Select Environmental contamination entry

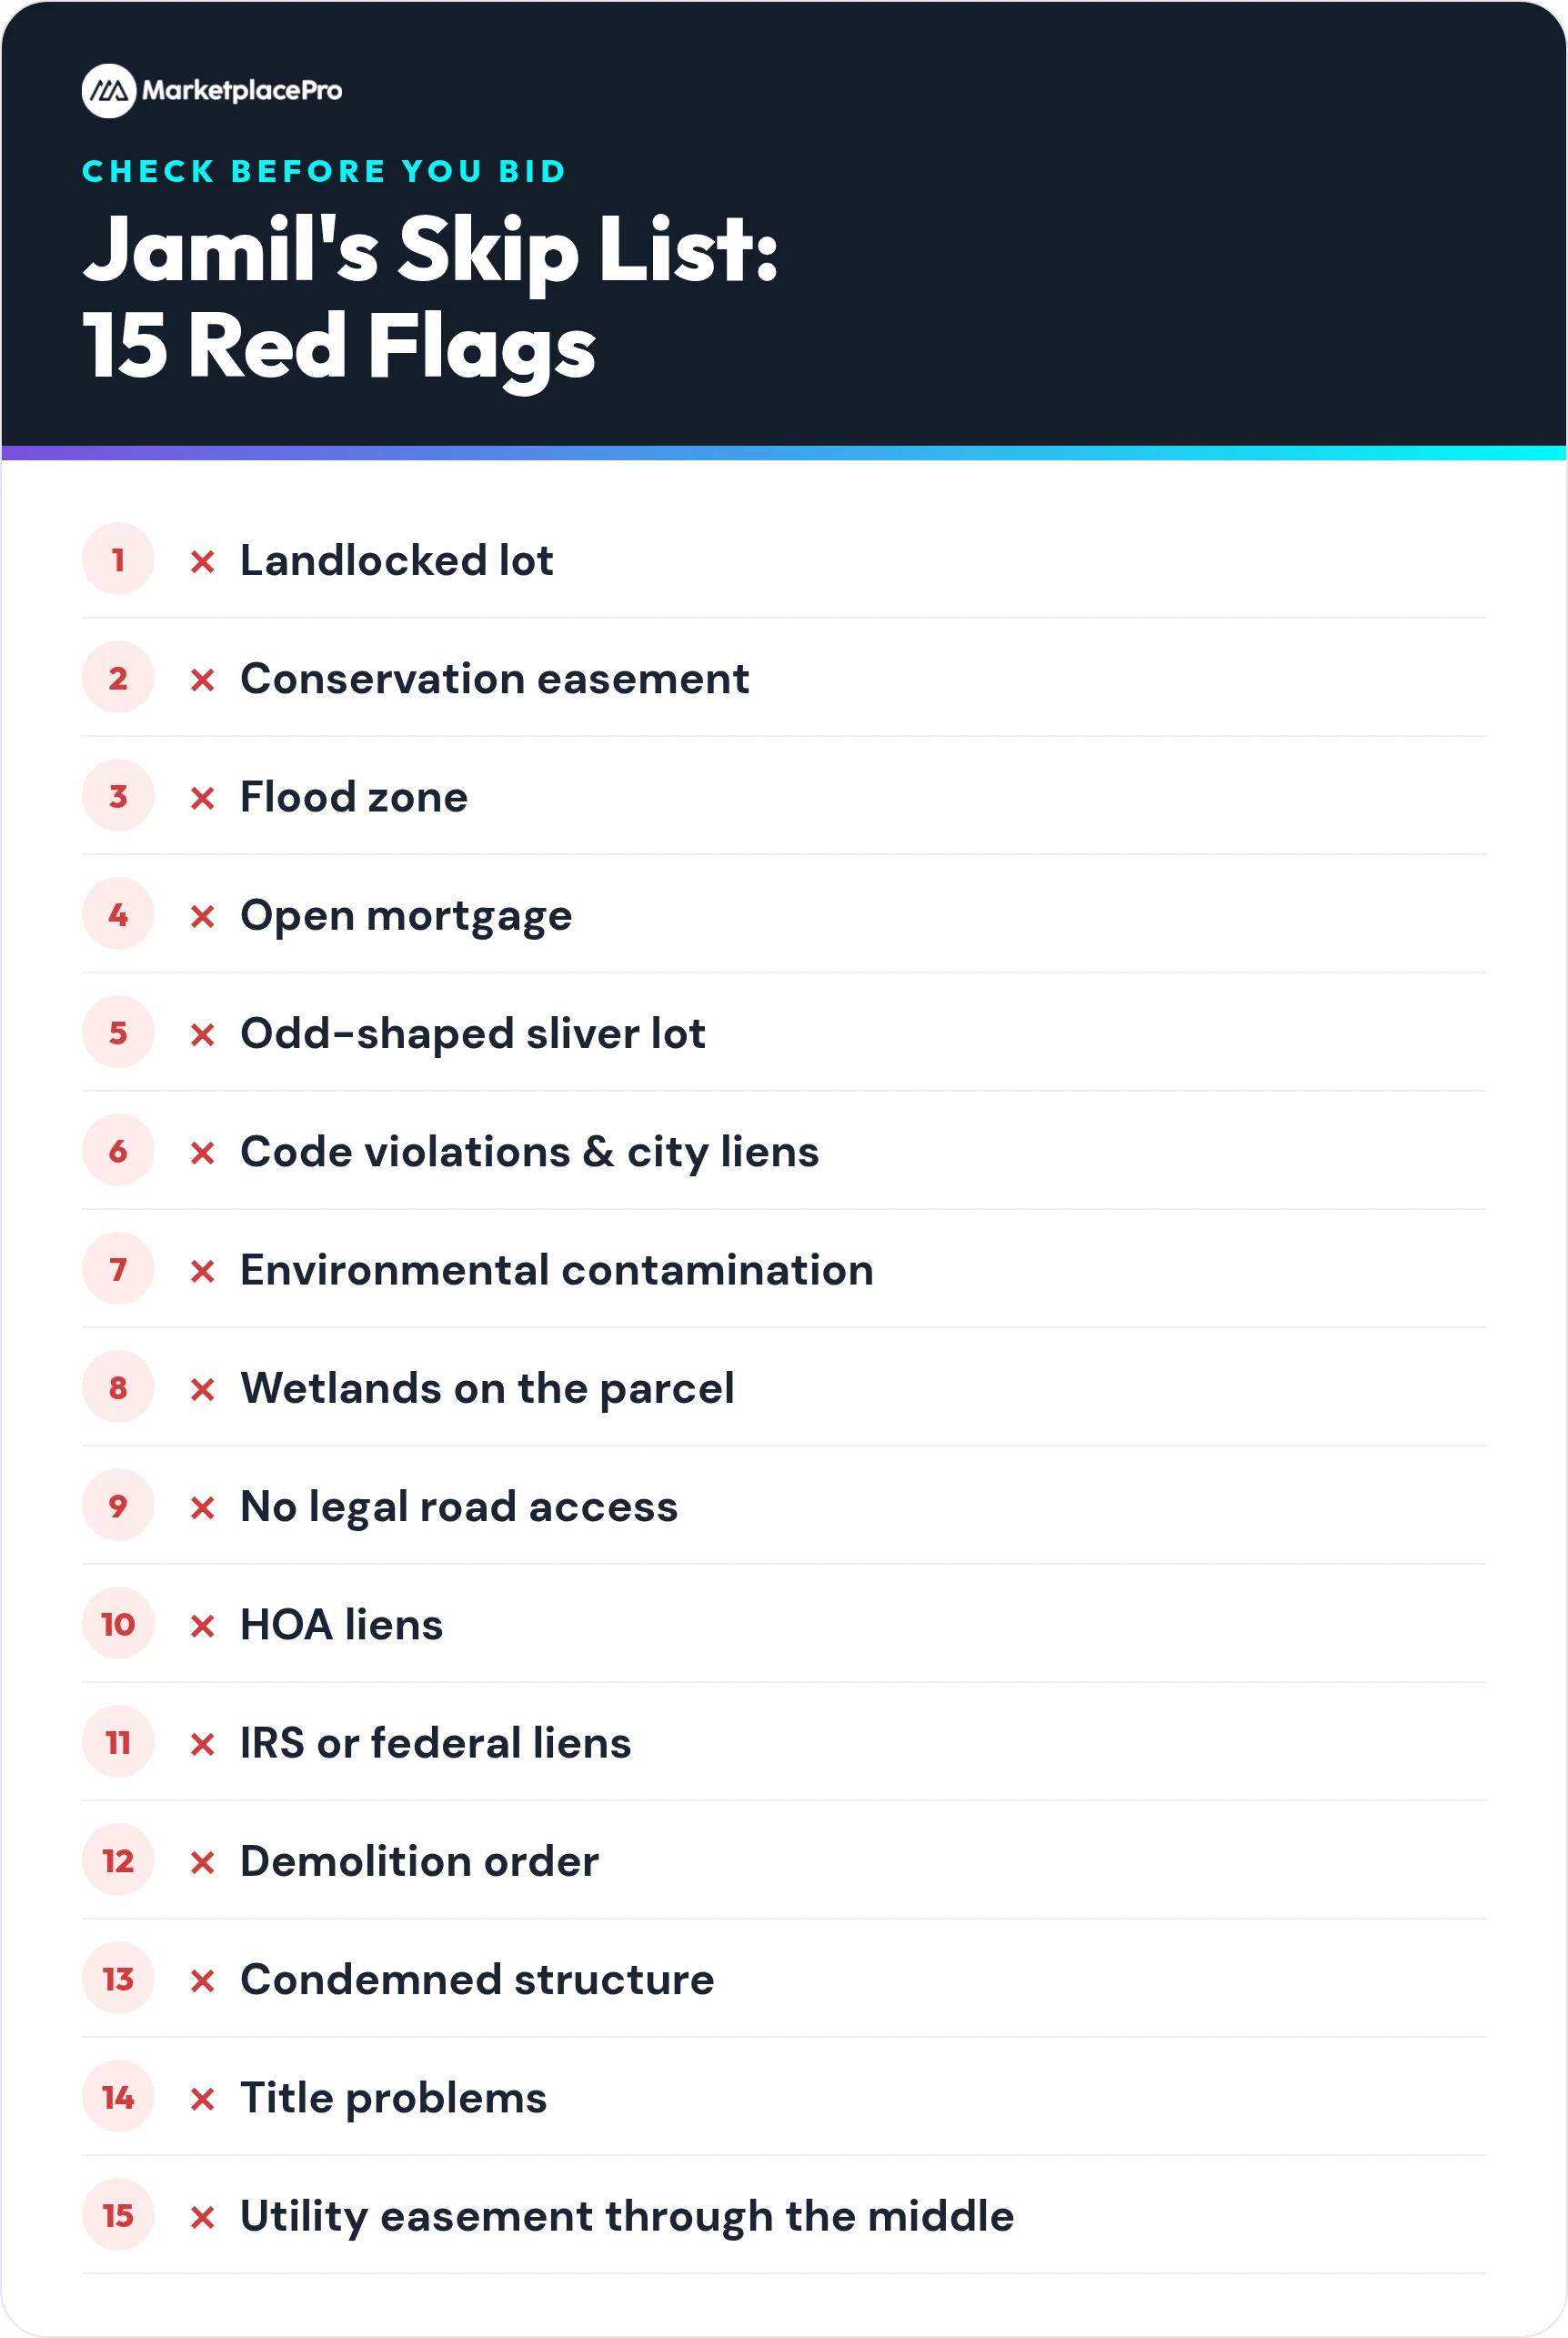click(x=557, y=1270)
